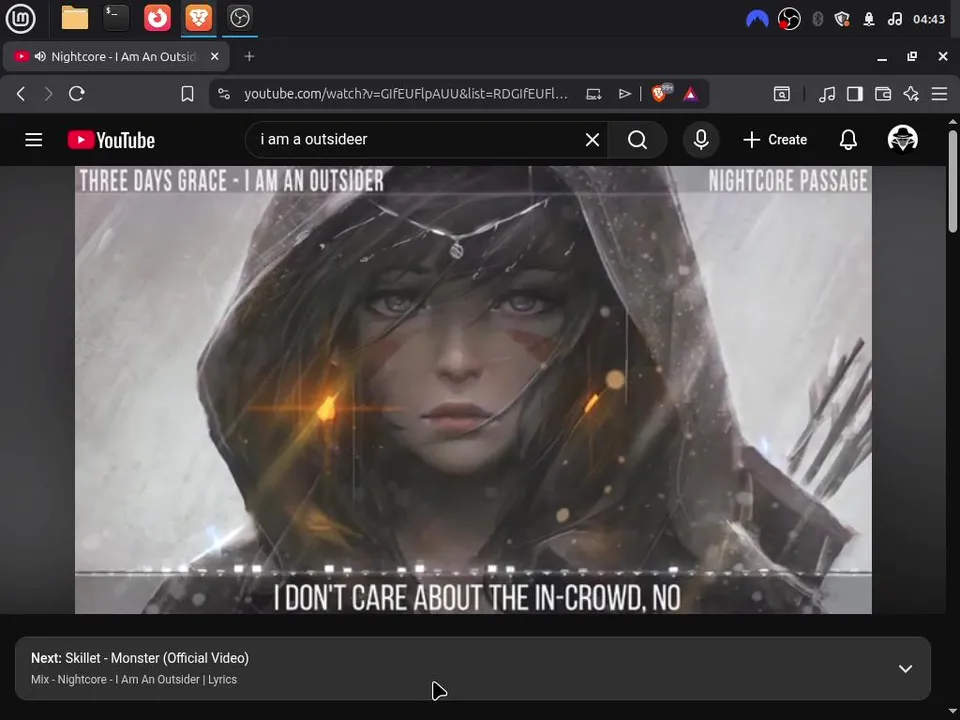Show the calendar from clock 04:43

pyautogui.click(x=929, y=20)
